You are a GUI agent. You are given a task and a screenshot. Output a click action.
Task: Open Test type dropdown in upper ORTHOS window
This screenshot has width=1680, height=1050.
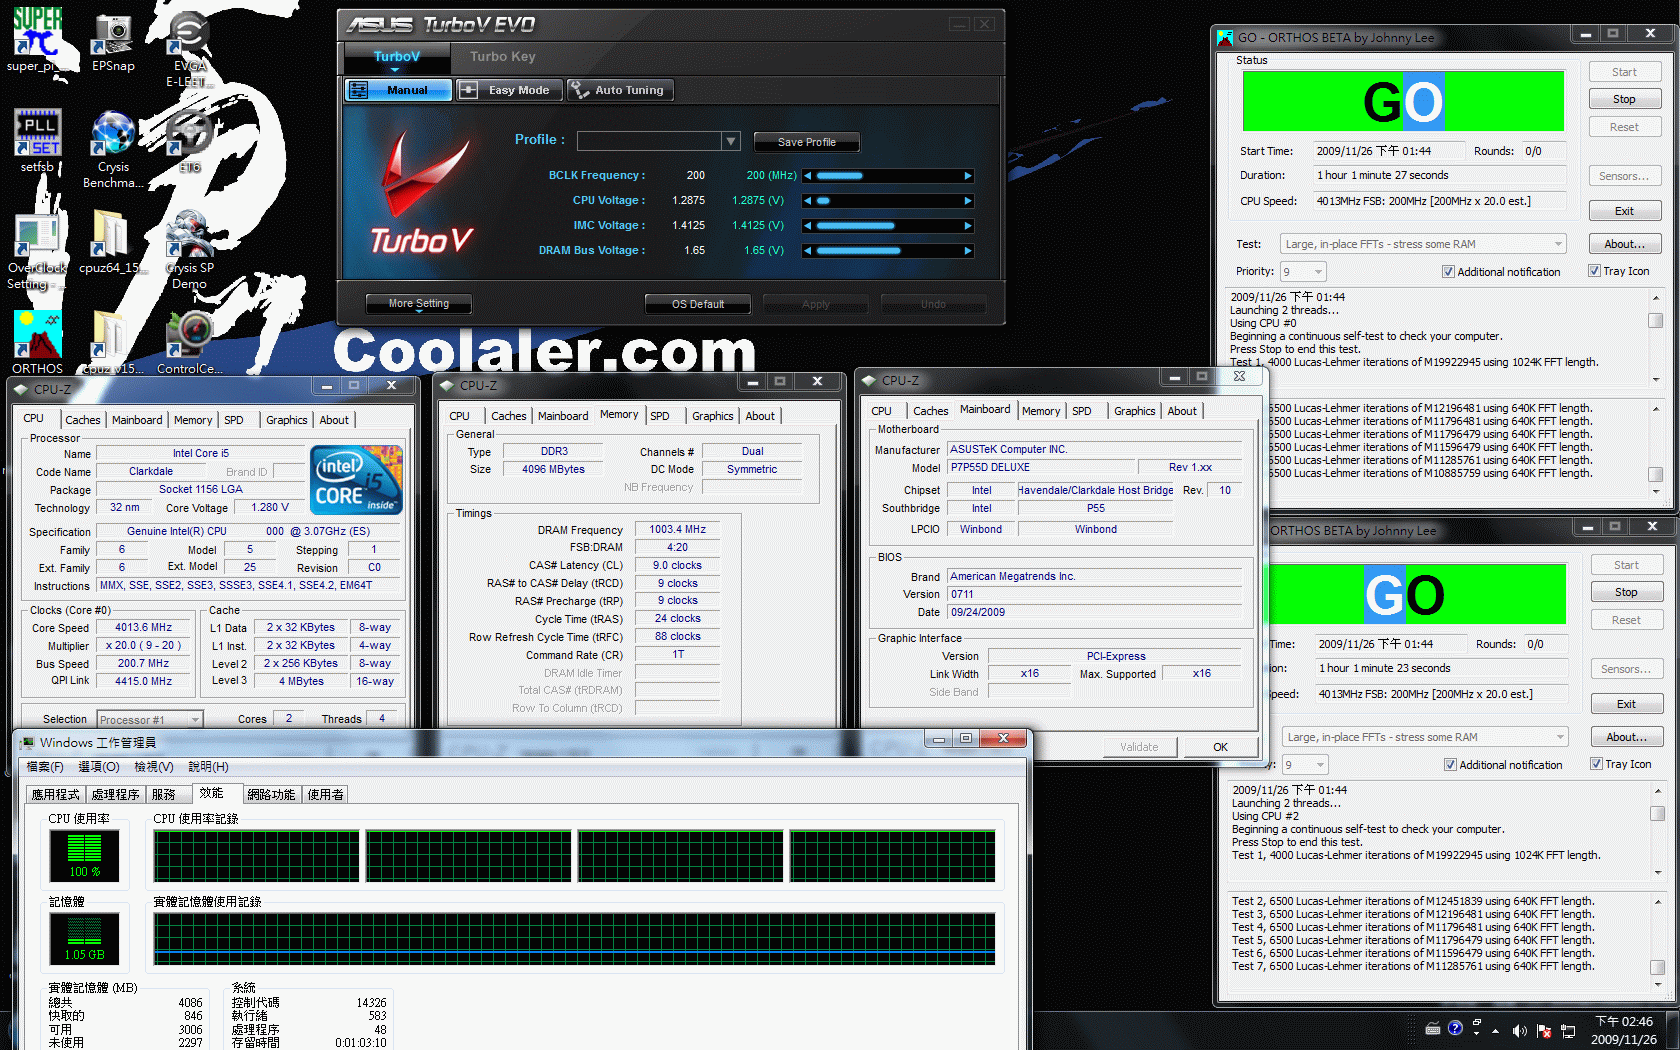[x=1423, y=244]
